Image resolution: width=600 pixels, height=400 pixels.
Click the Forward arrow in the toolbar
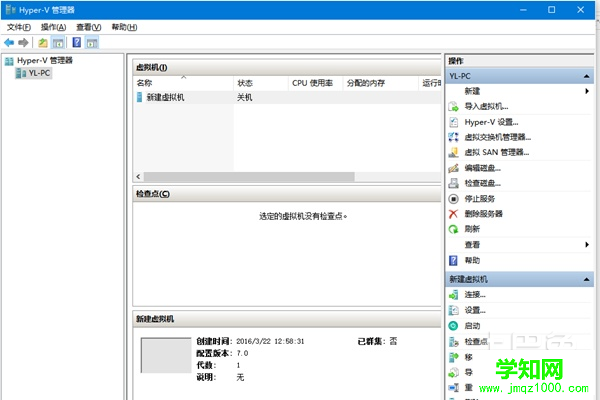click(x=23, y=42)
